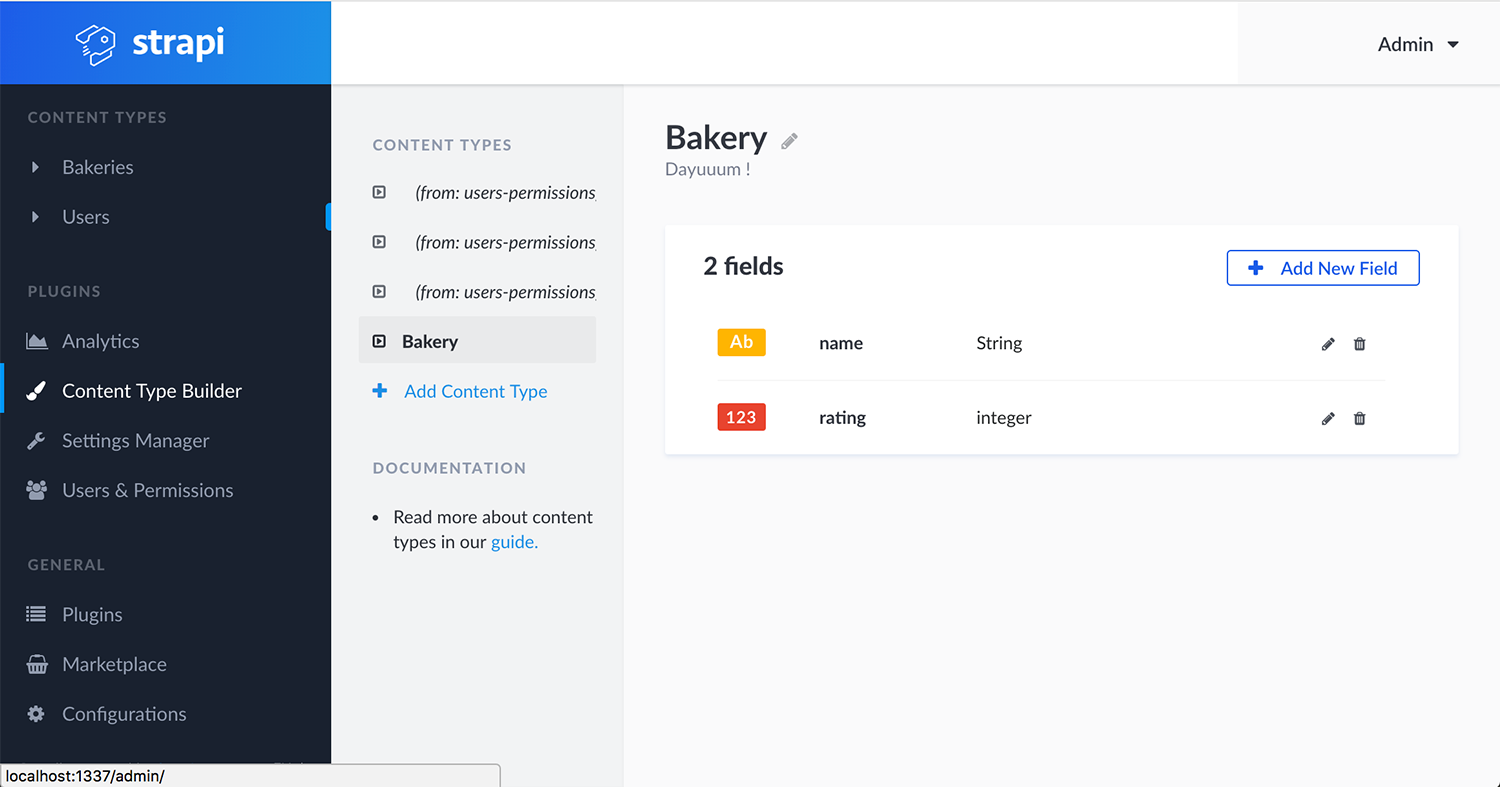This screenshot has height=787, width=1500.
Task: Select first users-permissions content type
Action: (x=504, y=192)
